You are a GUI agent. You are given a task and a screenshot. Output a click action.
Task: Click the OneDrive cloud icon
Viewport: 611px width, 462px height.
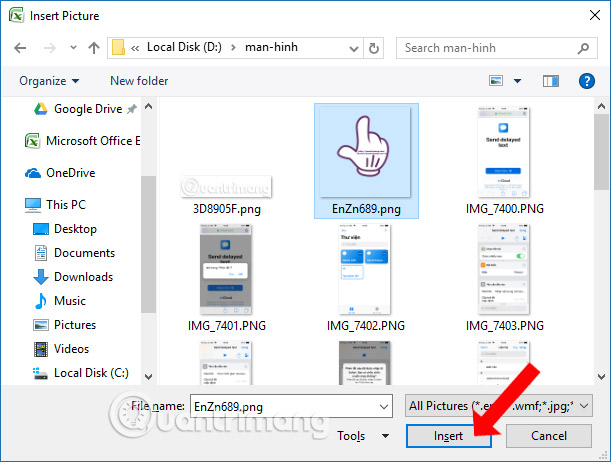(33, 173)
